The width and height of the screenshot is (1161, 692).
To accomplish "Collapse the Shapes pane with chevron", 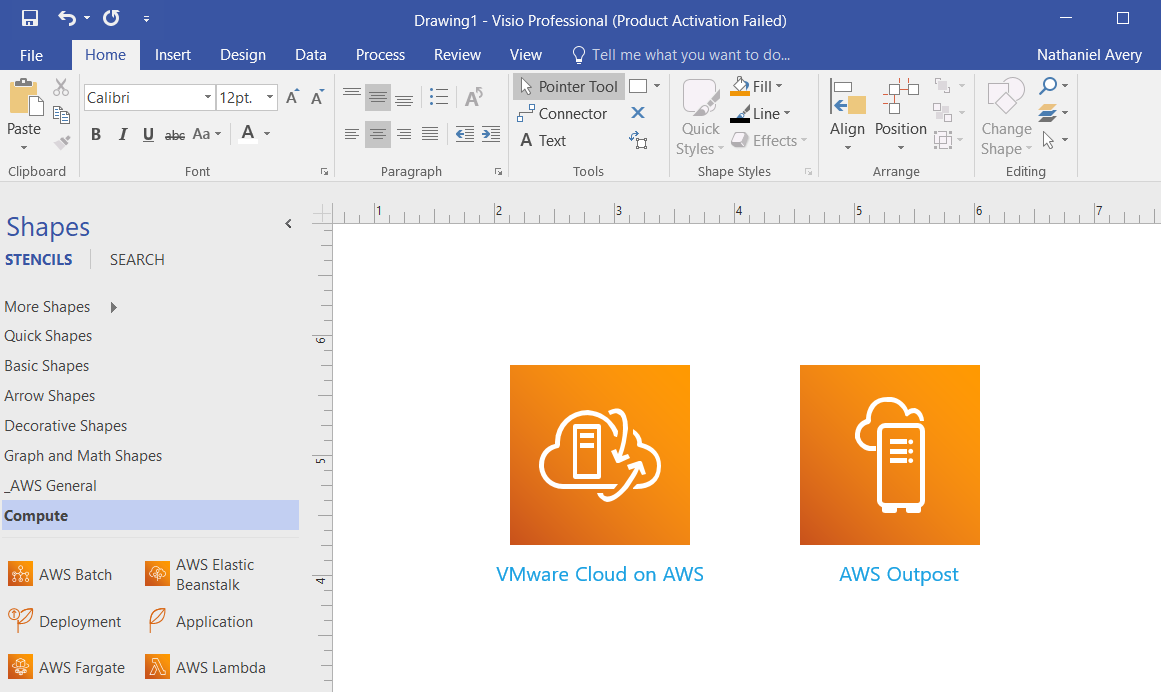I will point(288,224).
